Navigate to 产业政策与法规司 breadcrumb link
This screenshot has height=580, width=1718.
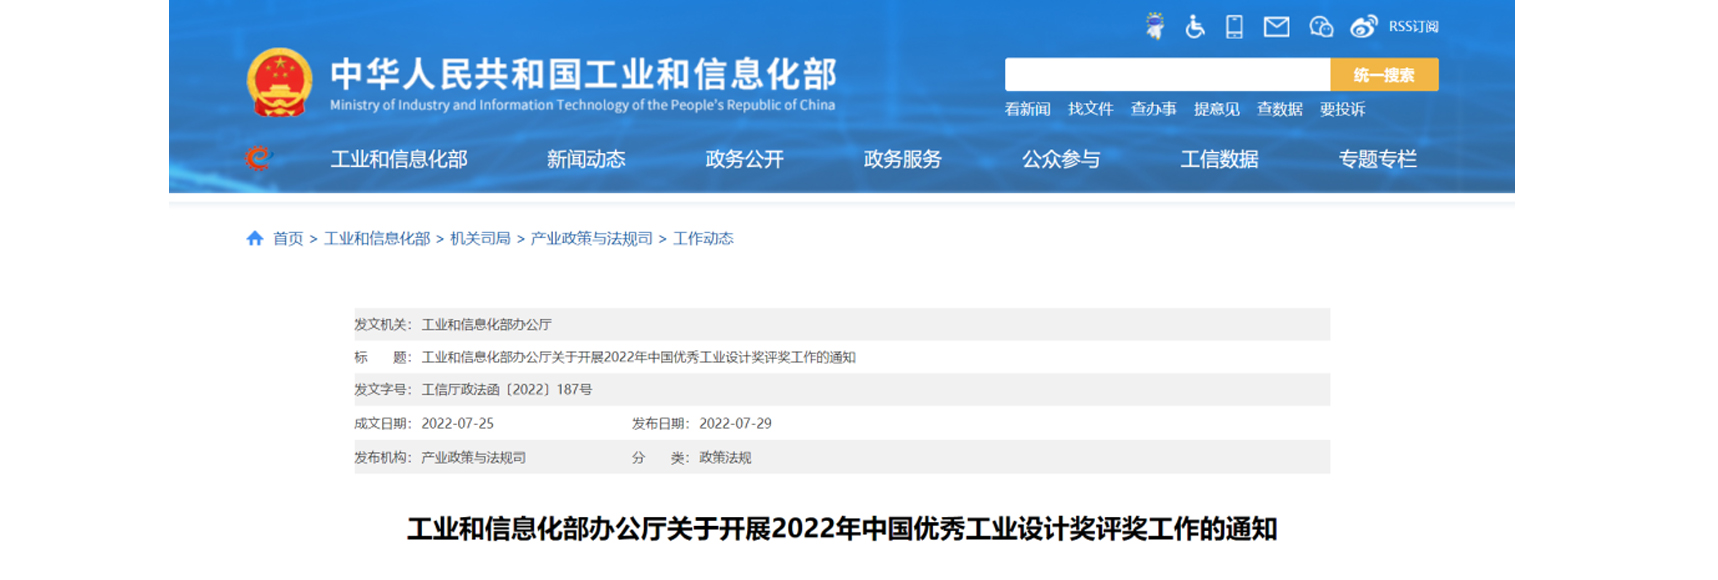(591, 238)
